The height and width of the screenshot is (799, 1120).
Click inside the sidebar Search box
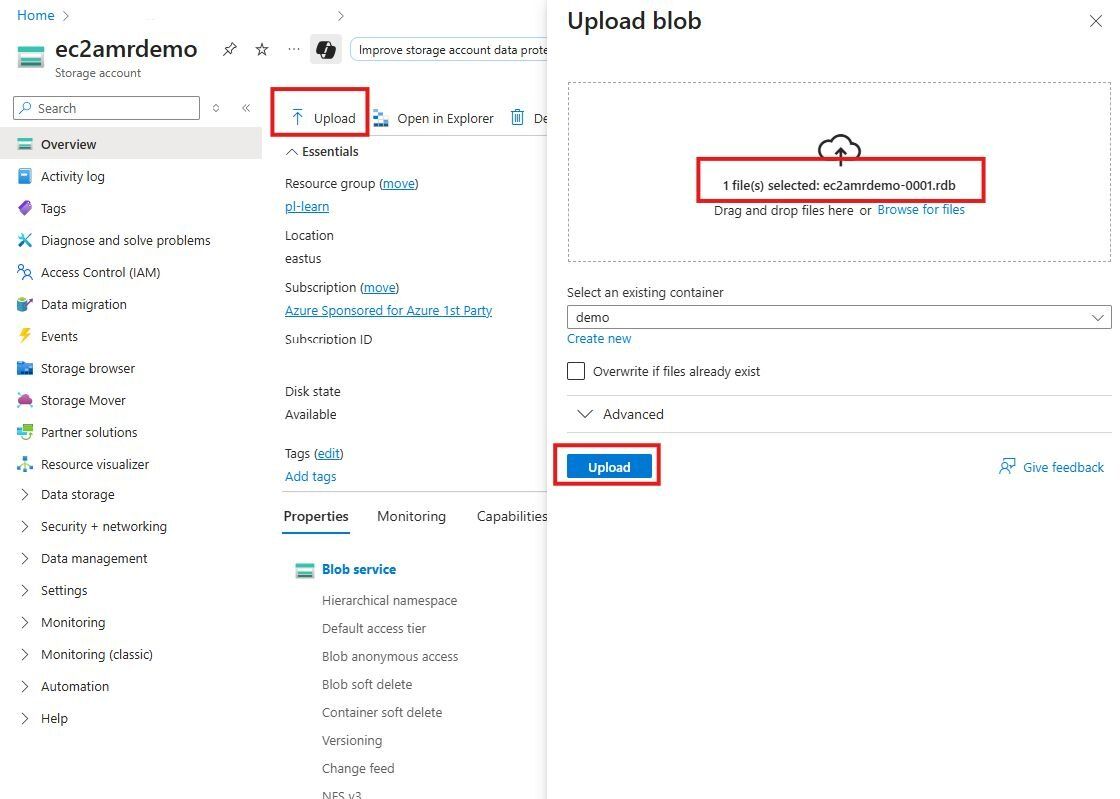tap(105, 107)
